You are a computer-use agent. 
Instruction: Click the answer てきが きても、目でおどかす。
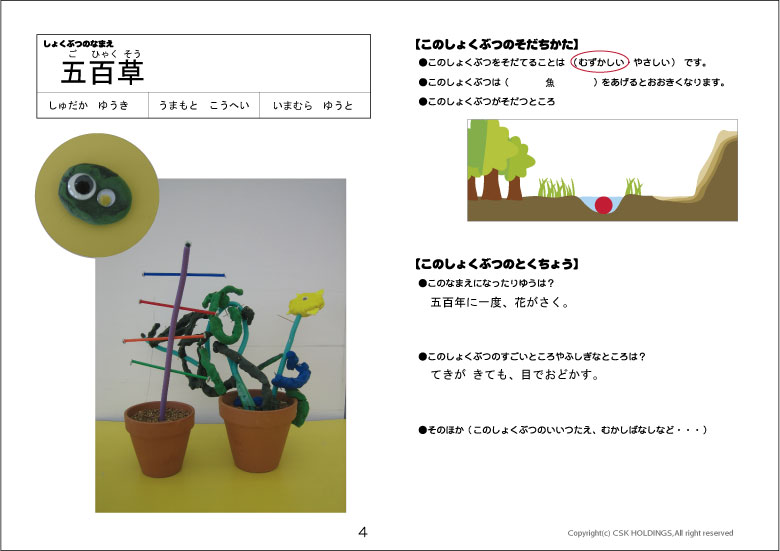coord(514,374)
